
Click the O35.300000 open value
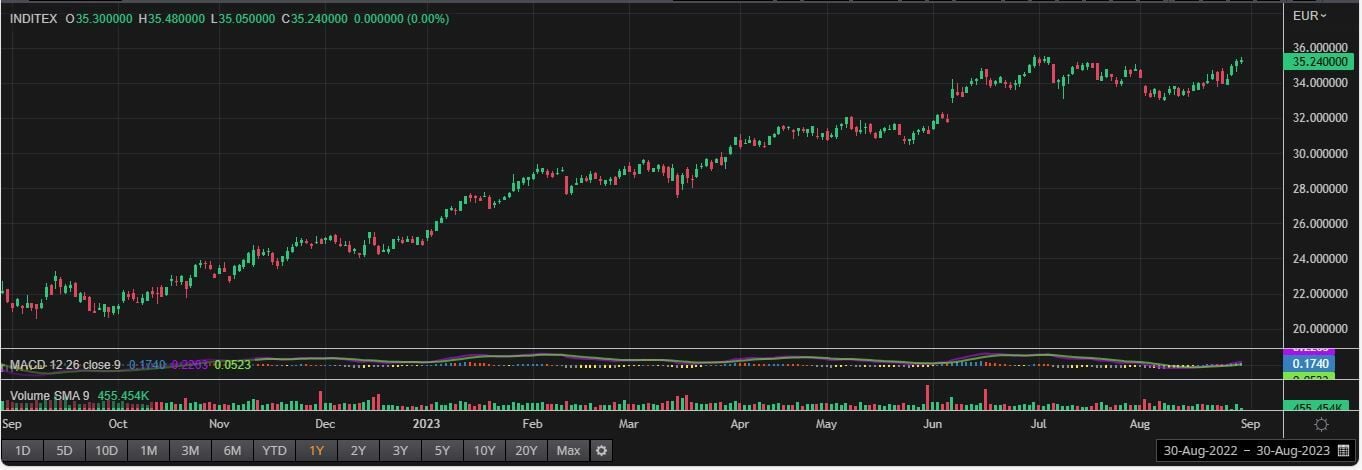click(x=99, y=19)
